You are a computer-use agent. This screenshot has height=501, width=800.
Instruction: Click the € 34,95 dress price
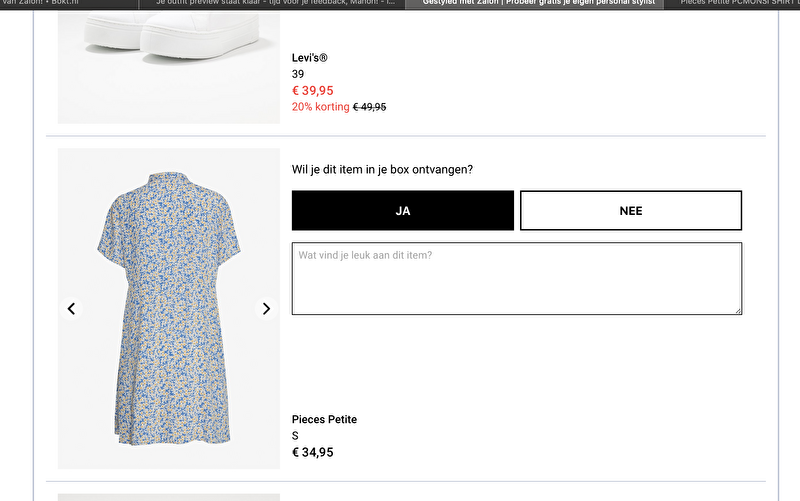(x=313, y=452)
